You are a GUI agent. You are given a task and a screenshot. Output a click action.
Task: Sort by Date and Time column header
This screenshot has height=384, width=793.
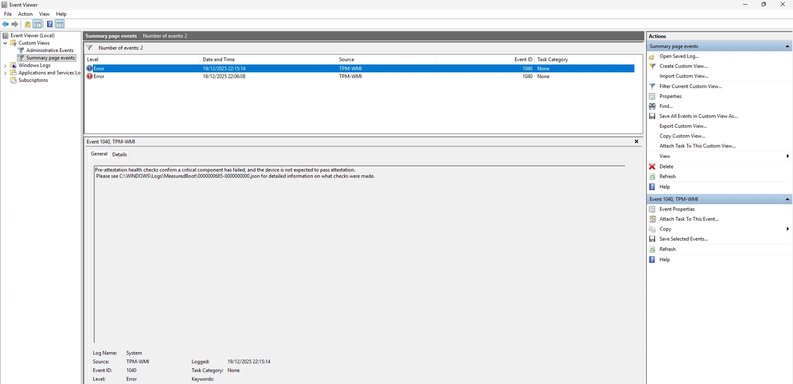point(269,60)
